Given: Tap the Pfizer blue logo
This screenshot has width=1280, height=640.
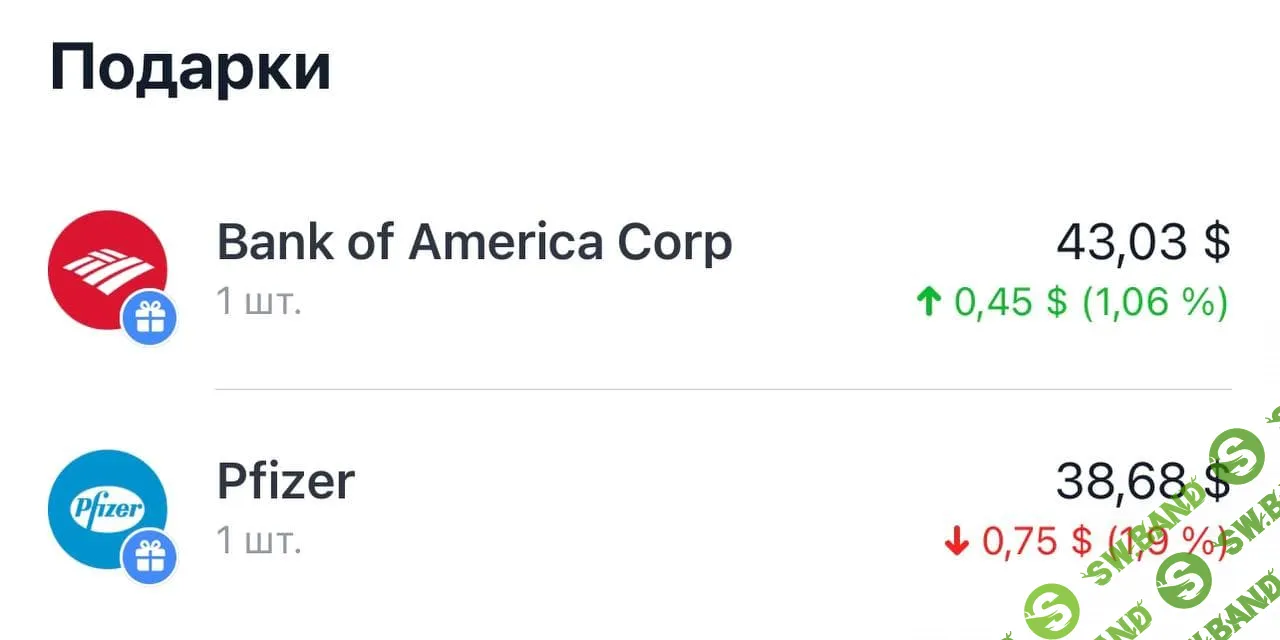Looking at the screenshot, I should point(105,508).
